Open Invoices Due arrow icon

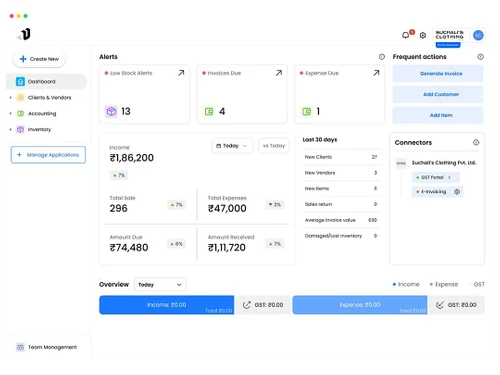click(279, 73)
